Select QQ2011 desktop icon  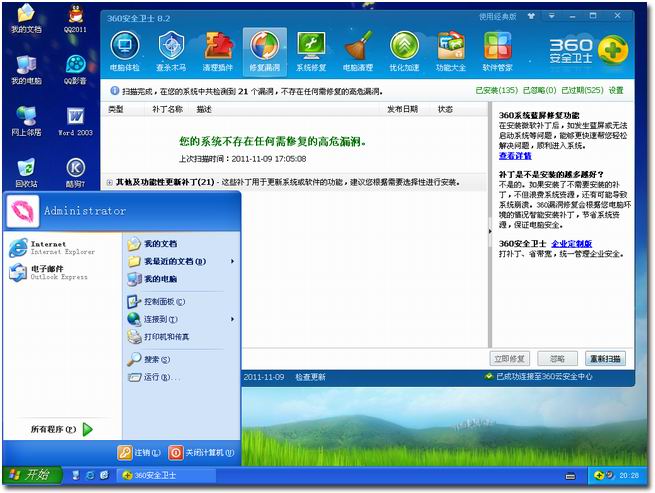(x=76, y=19)
